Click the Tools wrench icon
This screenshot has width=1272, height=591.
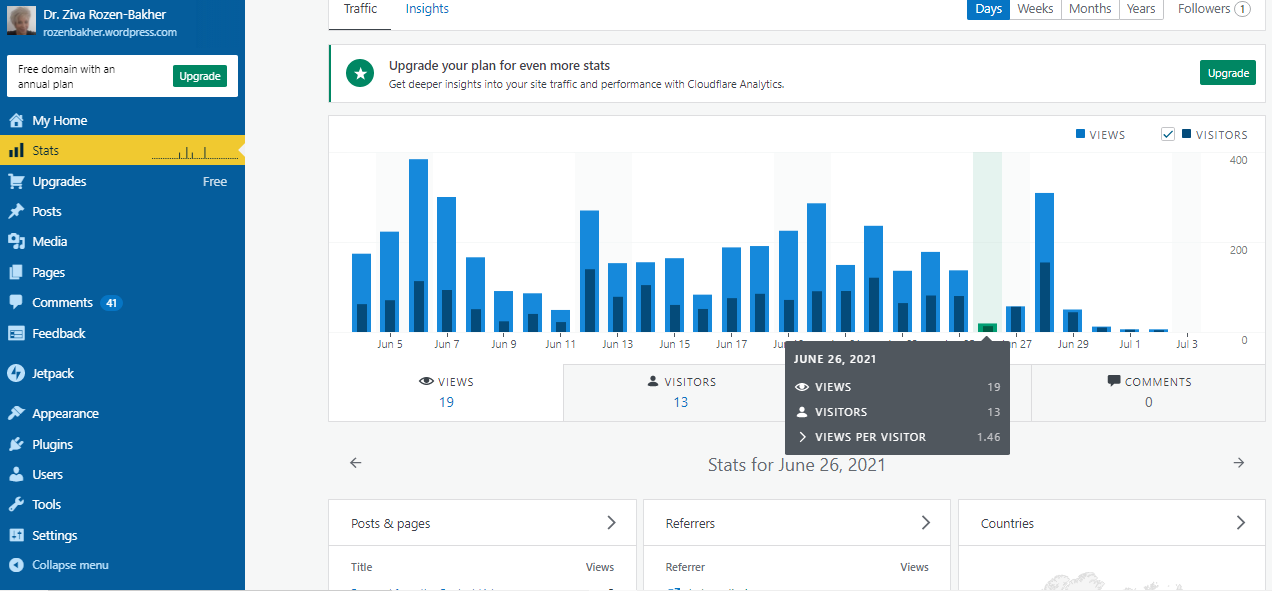(16, 504)
